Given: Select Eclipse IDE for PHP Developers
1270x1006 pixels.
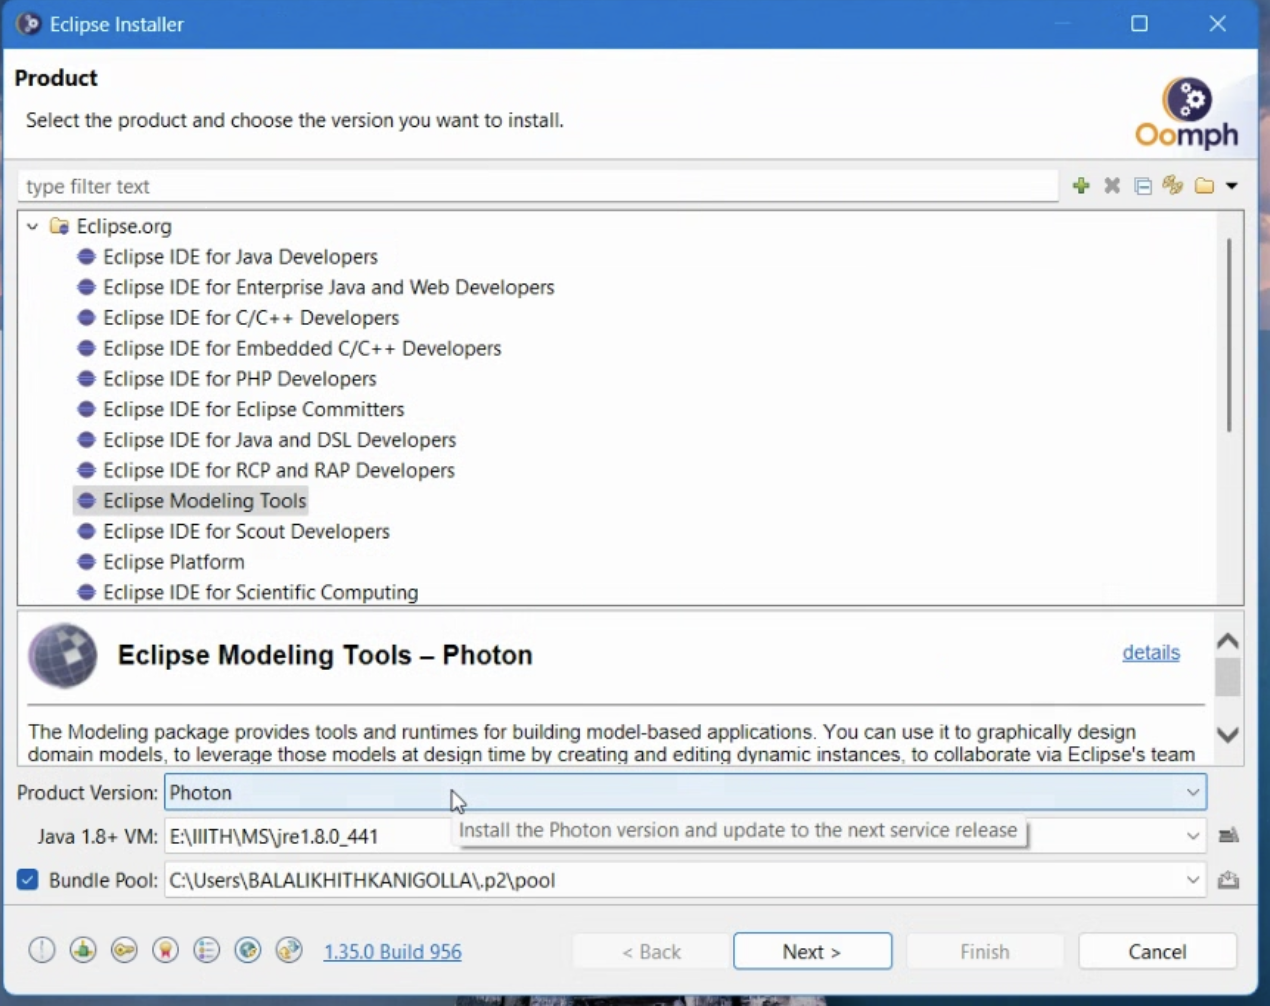Looking at the screenshot, I should [x=239, y=379].
